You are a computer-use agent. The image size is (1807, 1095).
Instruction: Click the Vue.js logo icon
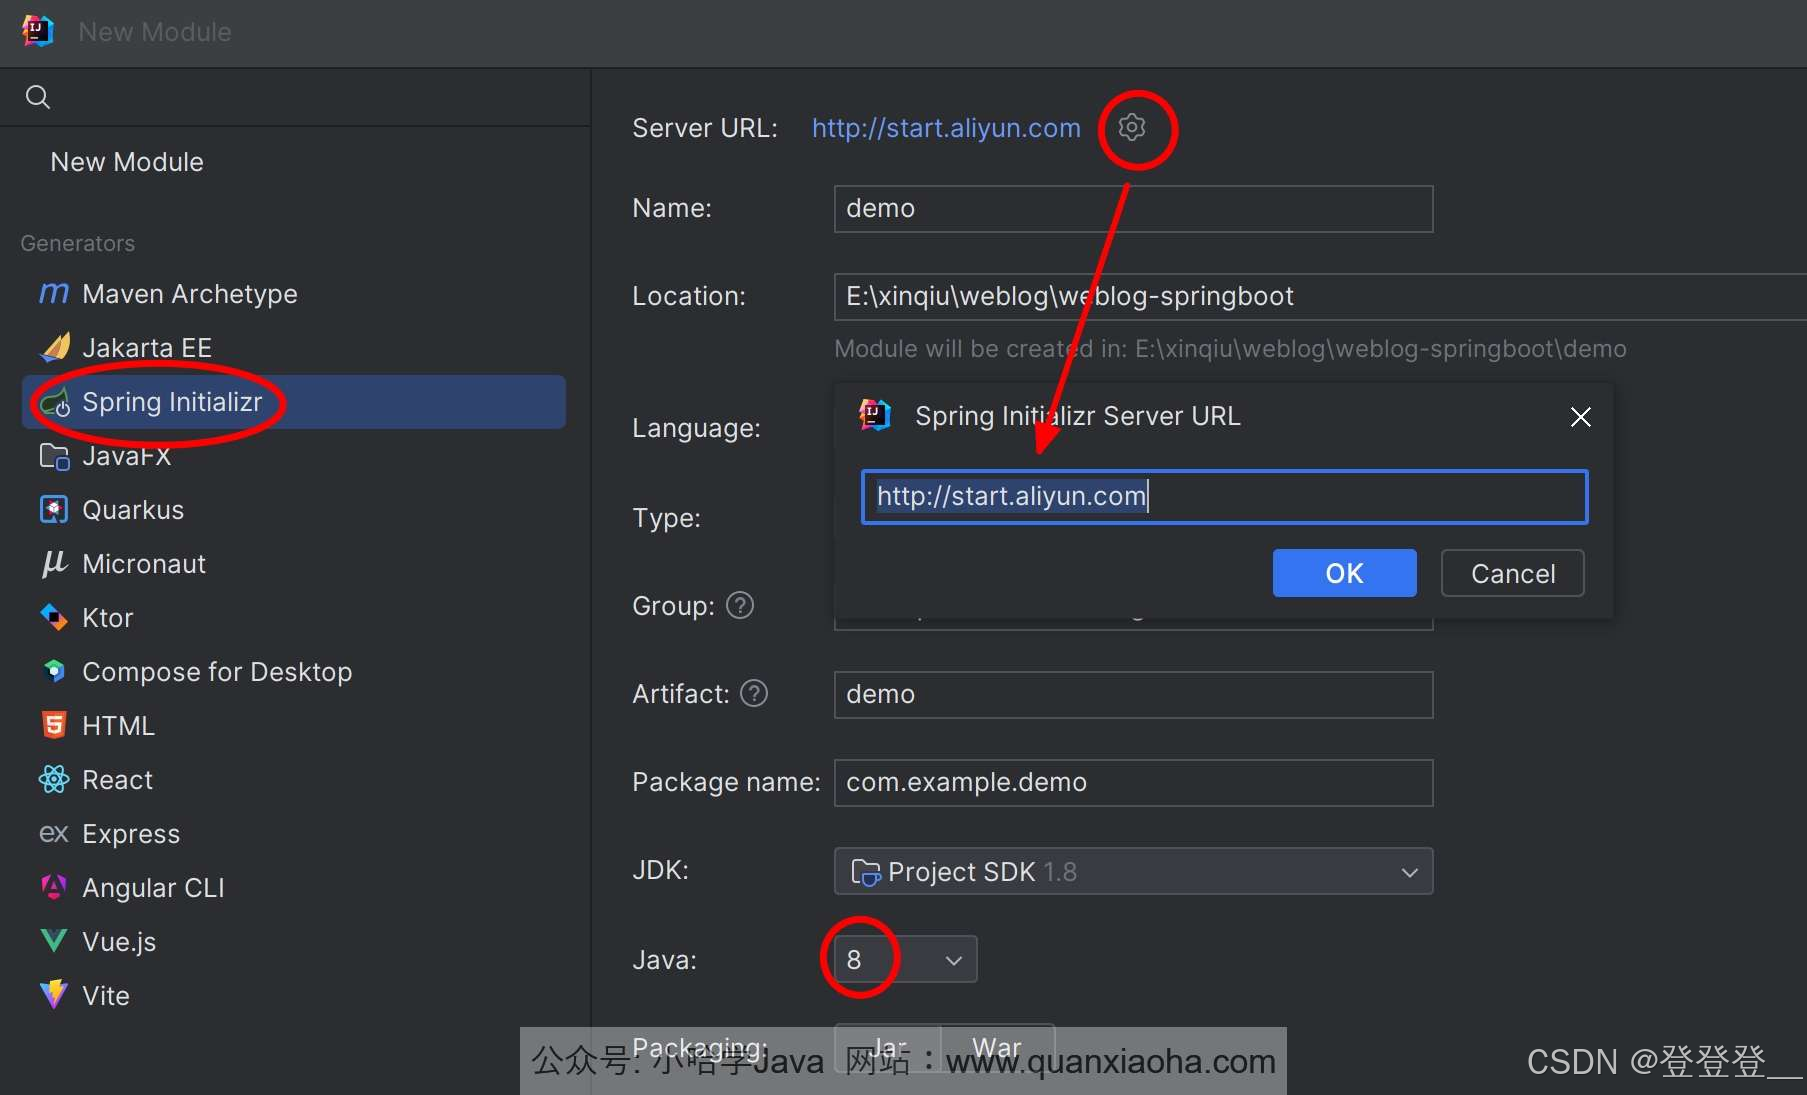54,941
